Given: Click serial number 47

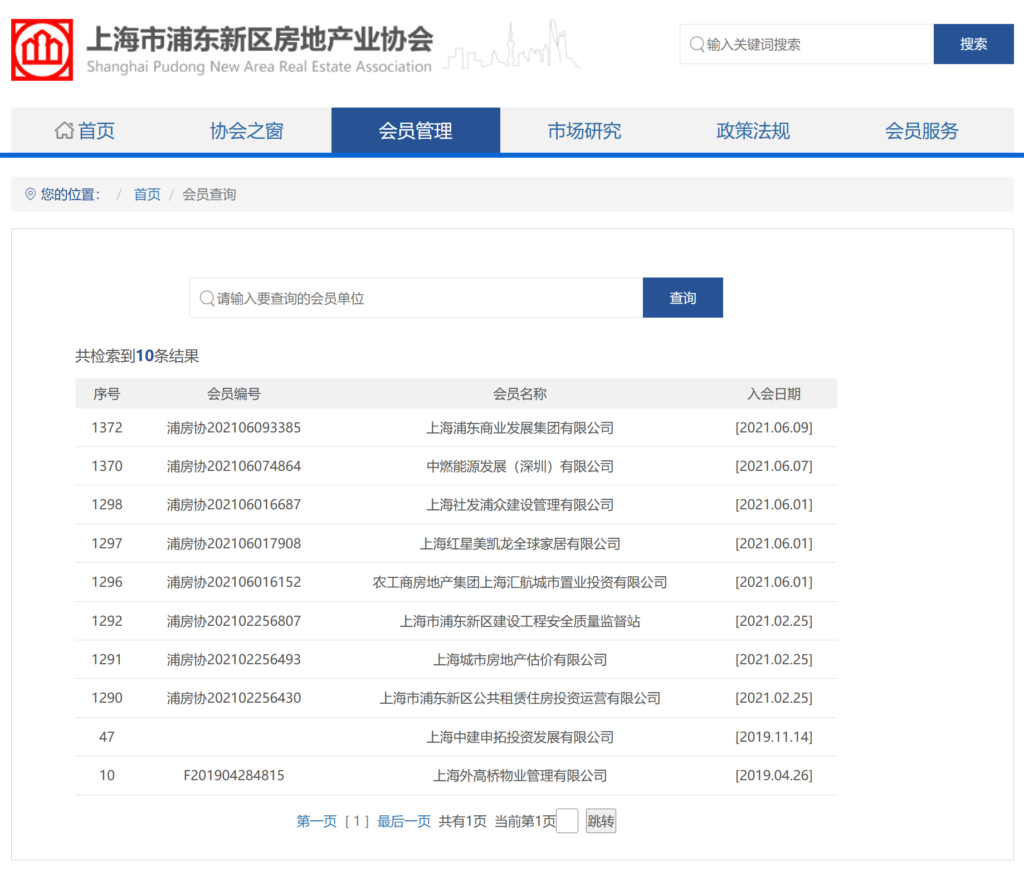Looking at the screenshot, I should click(107, 736).
